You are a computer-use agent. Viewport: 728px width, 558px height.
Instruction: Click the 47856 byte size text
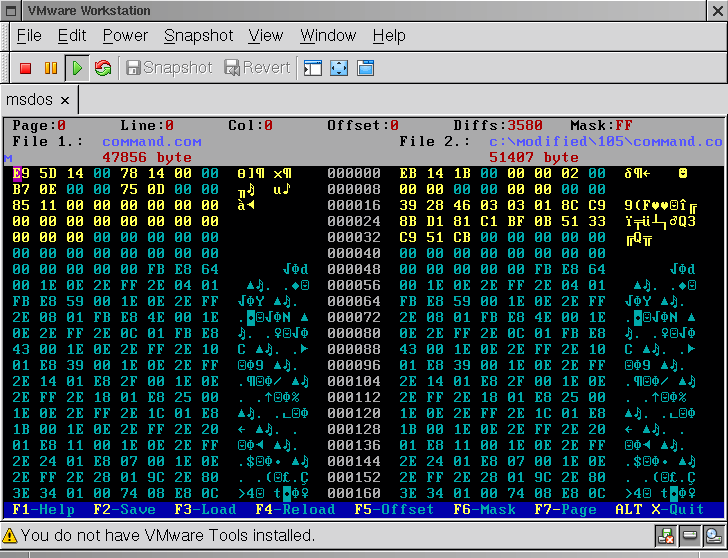pyautogui.click(x=147, y=157)
